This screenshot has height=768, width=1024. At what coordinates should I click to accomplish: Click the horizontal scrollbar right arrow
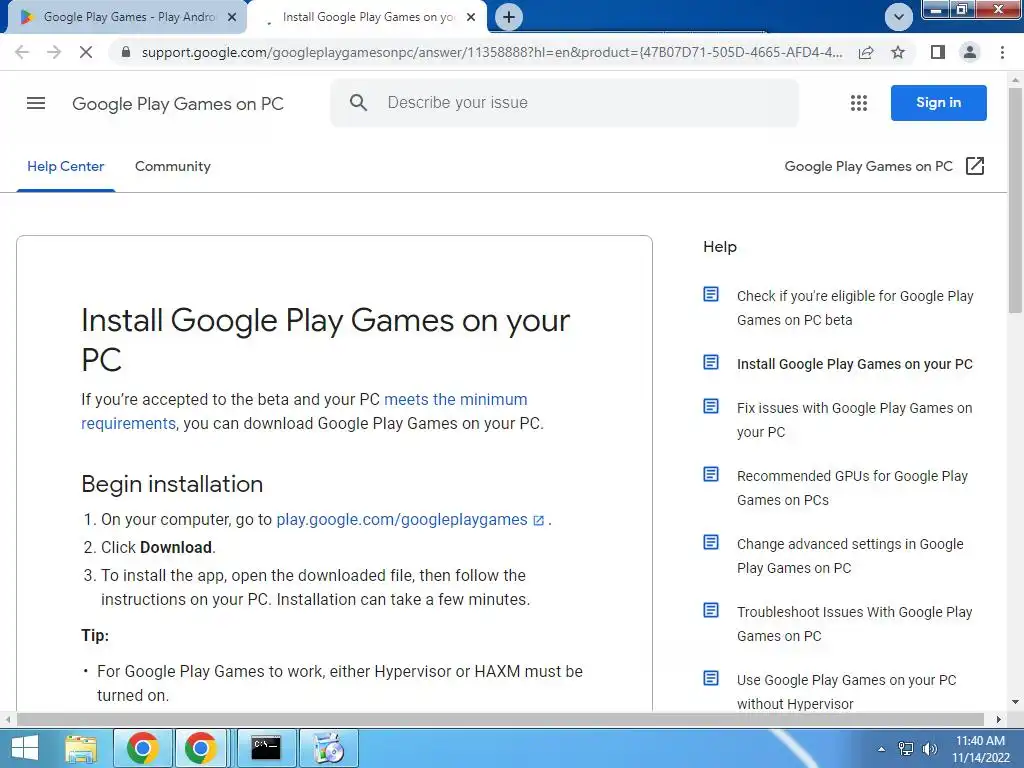coord(999,720)
